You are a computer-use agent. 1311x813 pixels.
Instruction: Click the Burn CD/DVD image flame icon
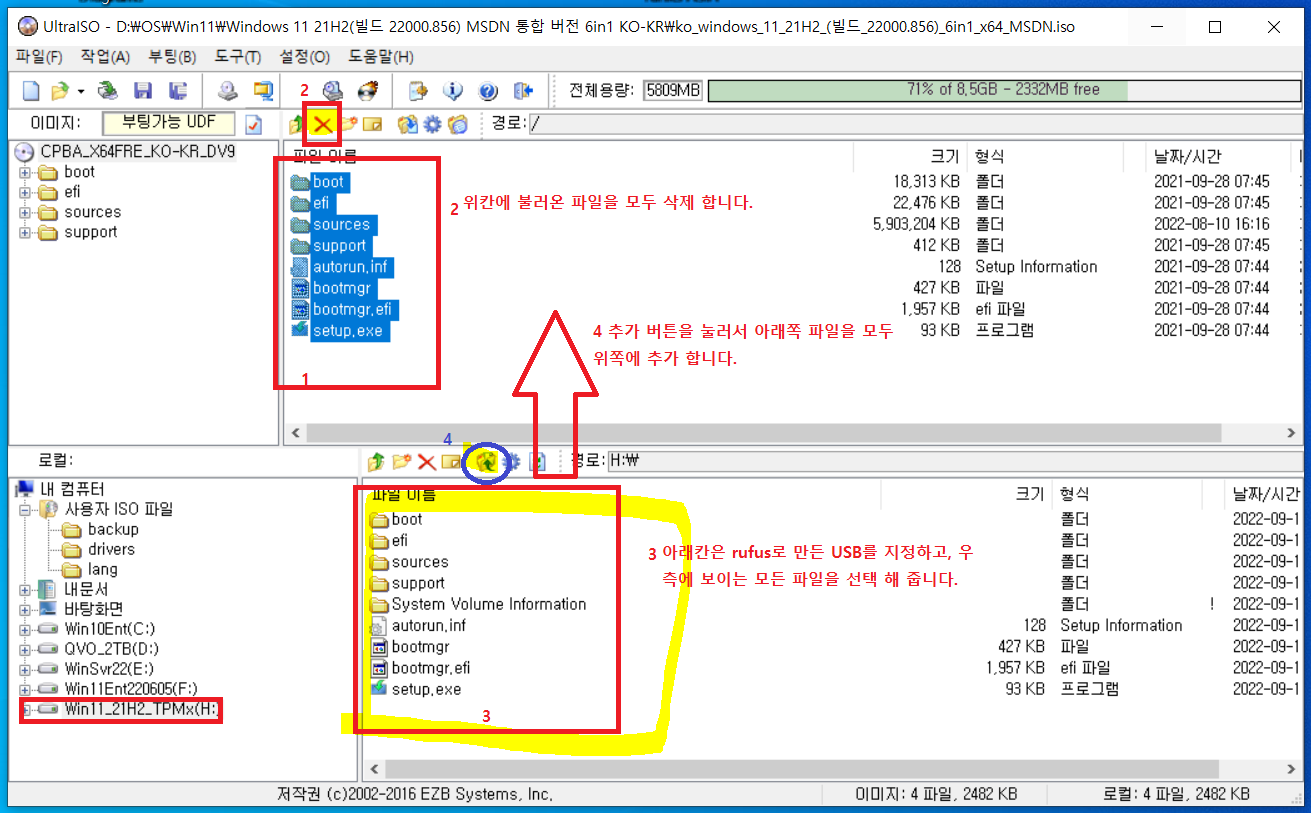(x=367, y=91)
